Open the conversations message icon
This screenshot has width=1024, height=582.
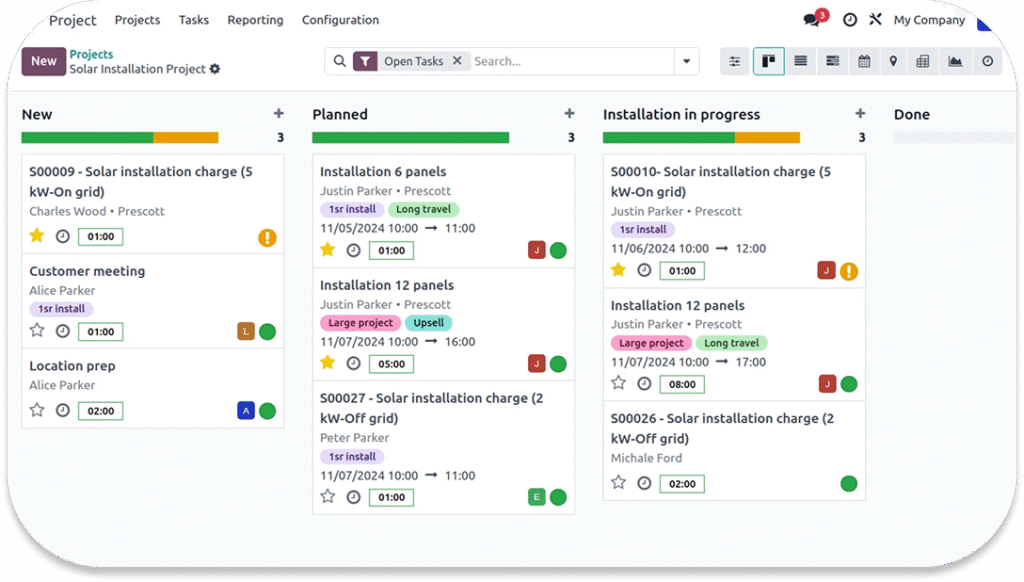point(812,20)
